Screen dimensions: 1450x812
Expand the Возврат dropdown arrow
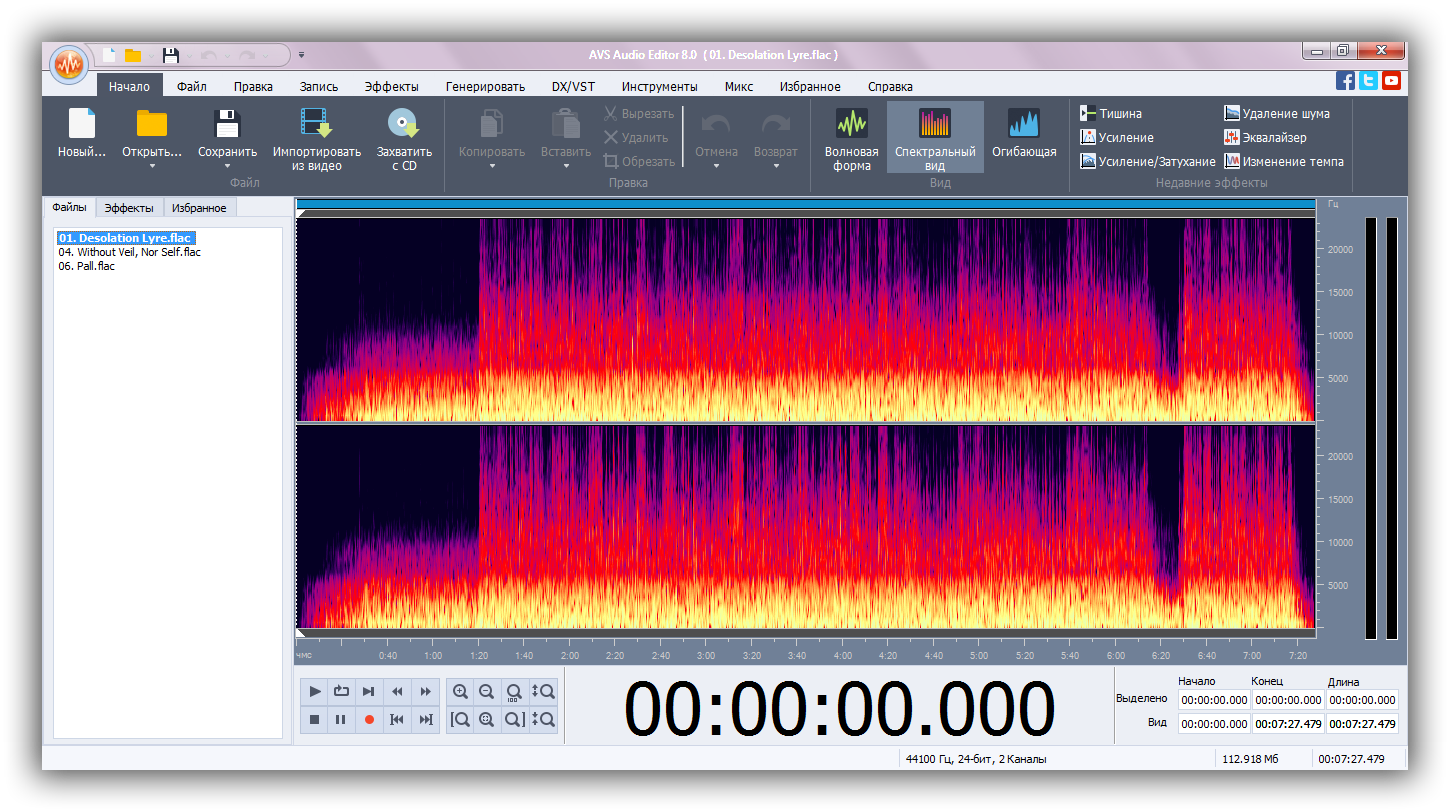click(776, 166)
